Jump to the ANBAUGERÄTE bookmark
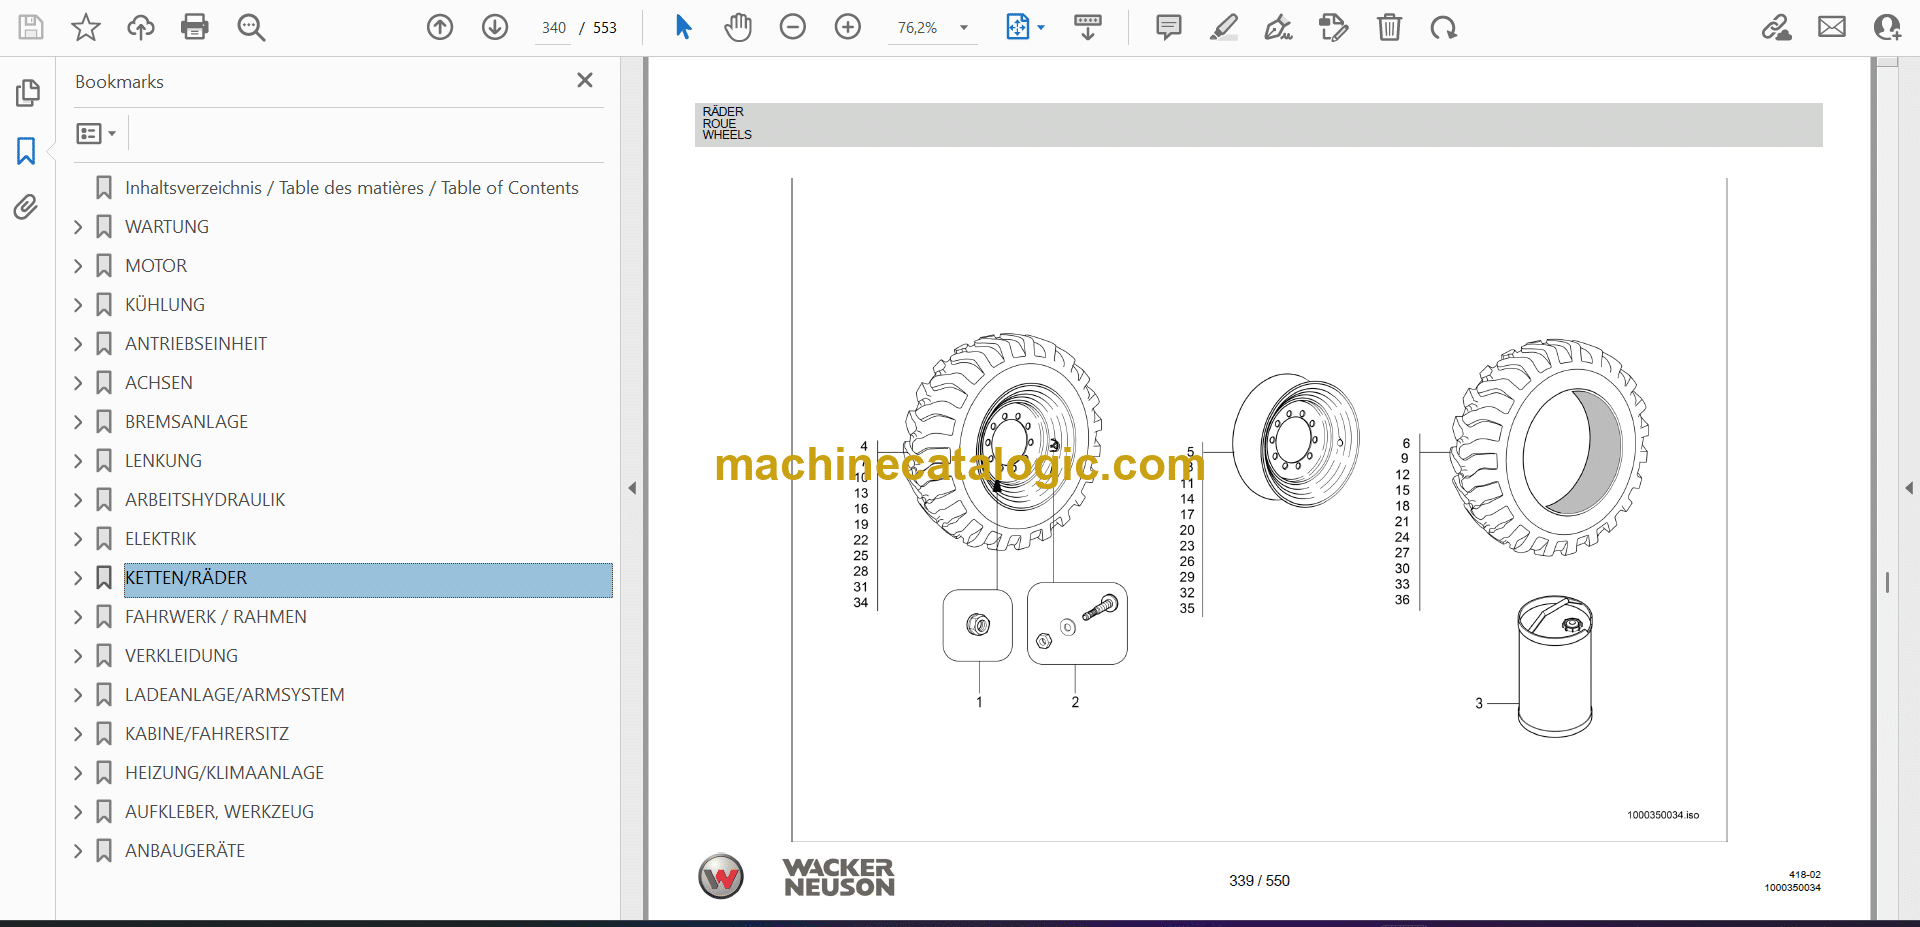The width and height of the screenshot is (1920, 927). click(185, 851)
